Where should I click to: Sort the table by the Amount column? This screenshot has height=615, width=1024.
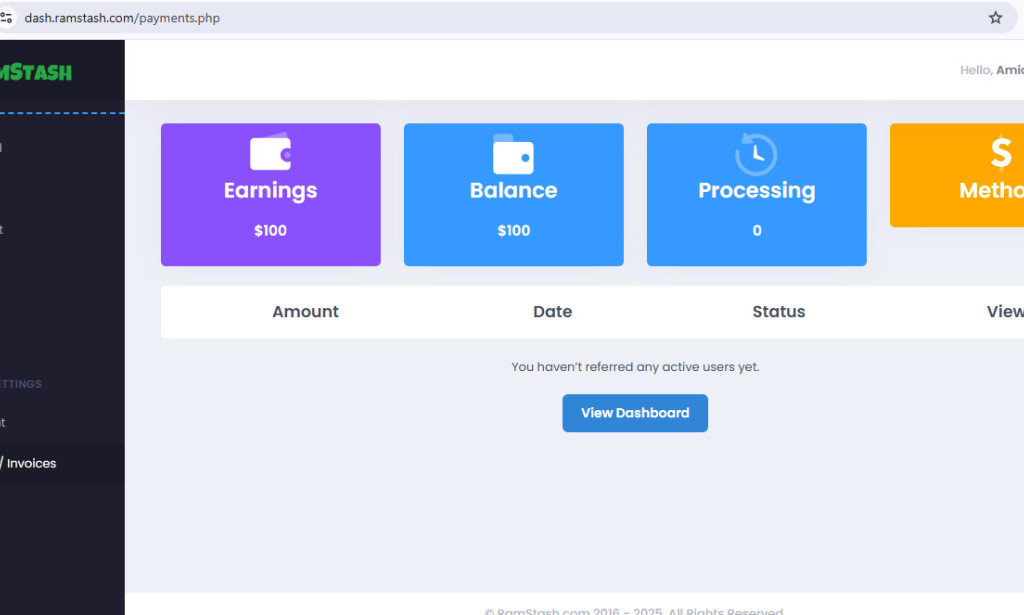(305, 311)
